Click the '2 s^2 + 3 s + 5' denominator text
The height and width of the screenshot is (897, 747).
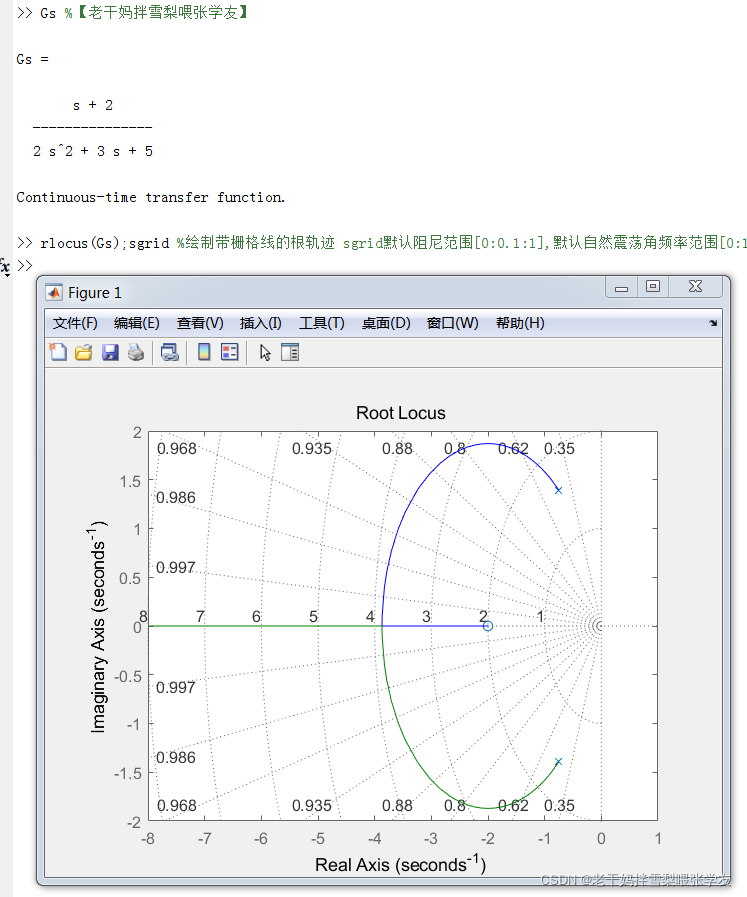click(93, 151)
